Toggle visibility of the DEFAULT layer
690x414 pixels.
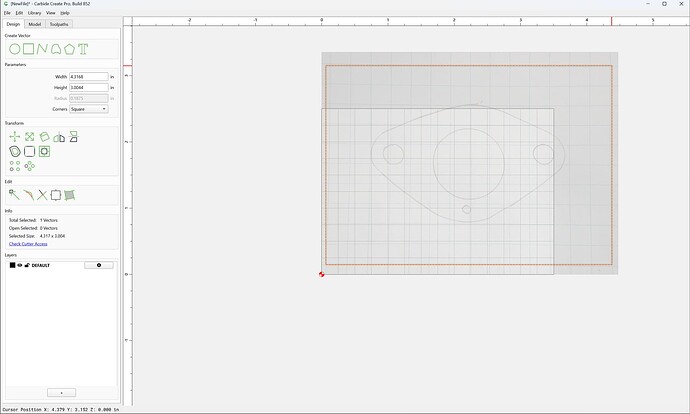click(20, 265)
